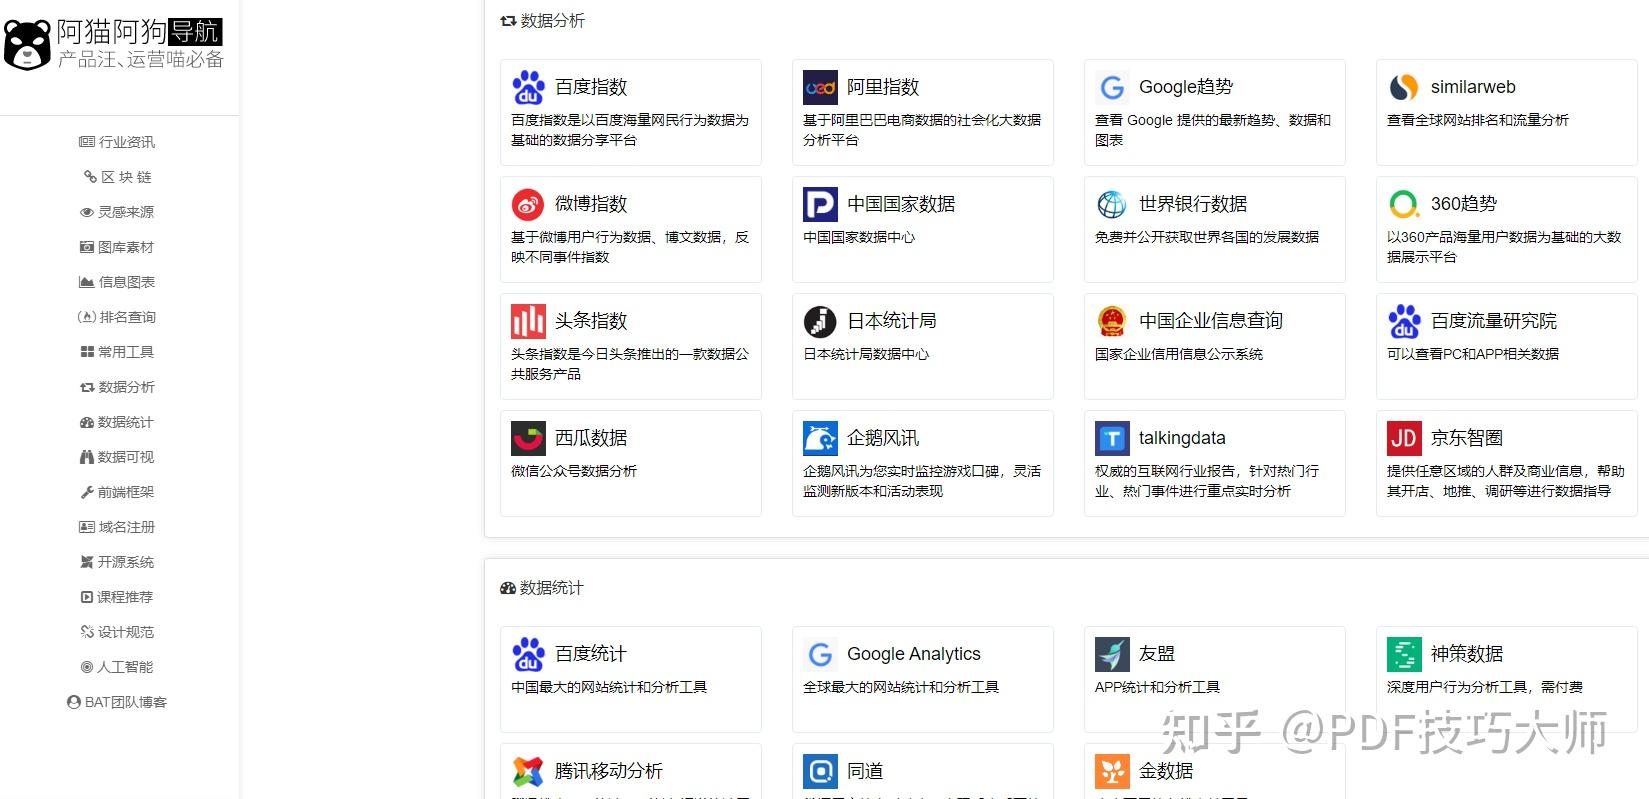Open 设计规范 sidebar item

pos(117,632)
